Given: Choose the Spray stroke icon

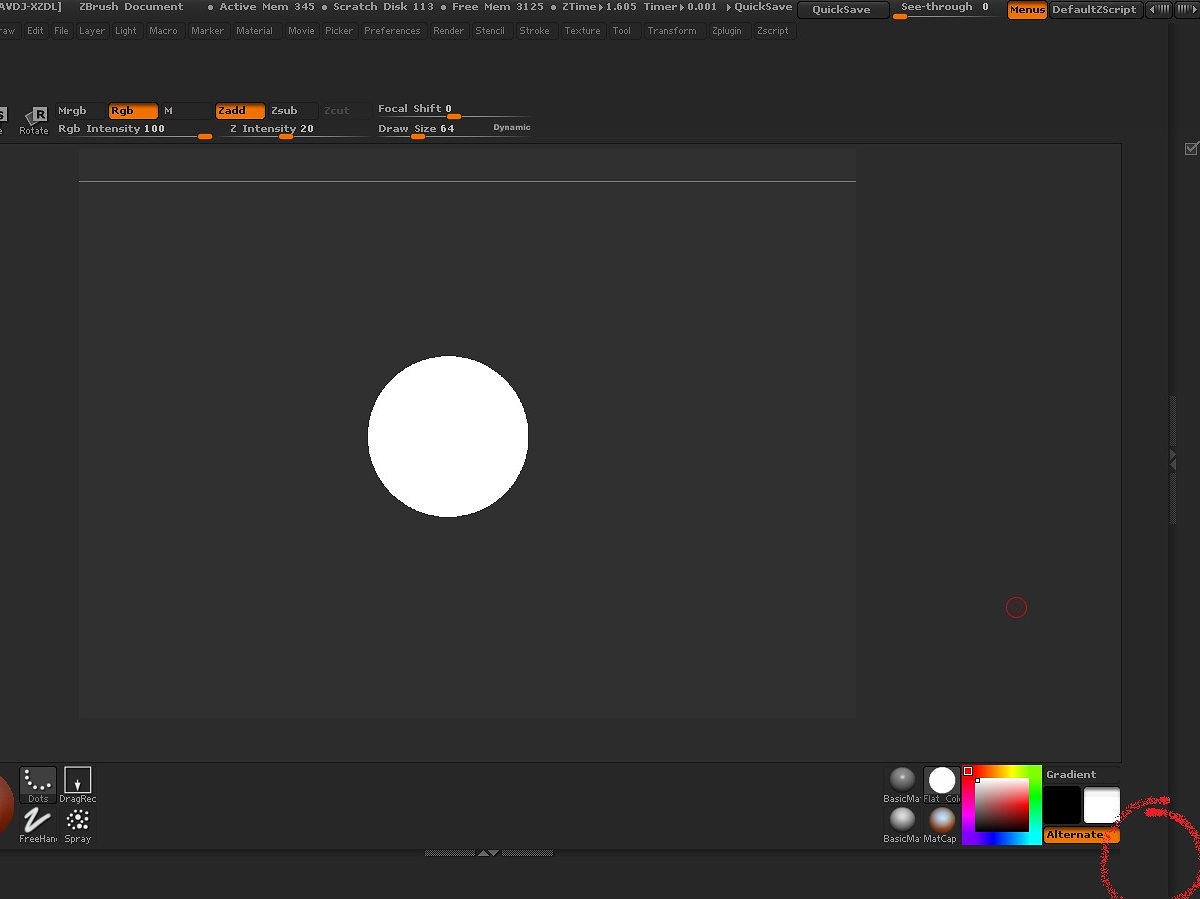Looking at the screenshot, I should coord(78,825).
